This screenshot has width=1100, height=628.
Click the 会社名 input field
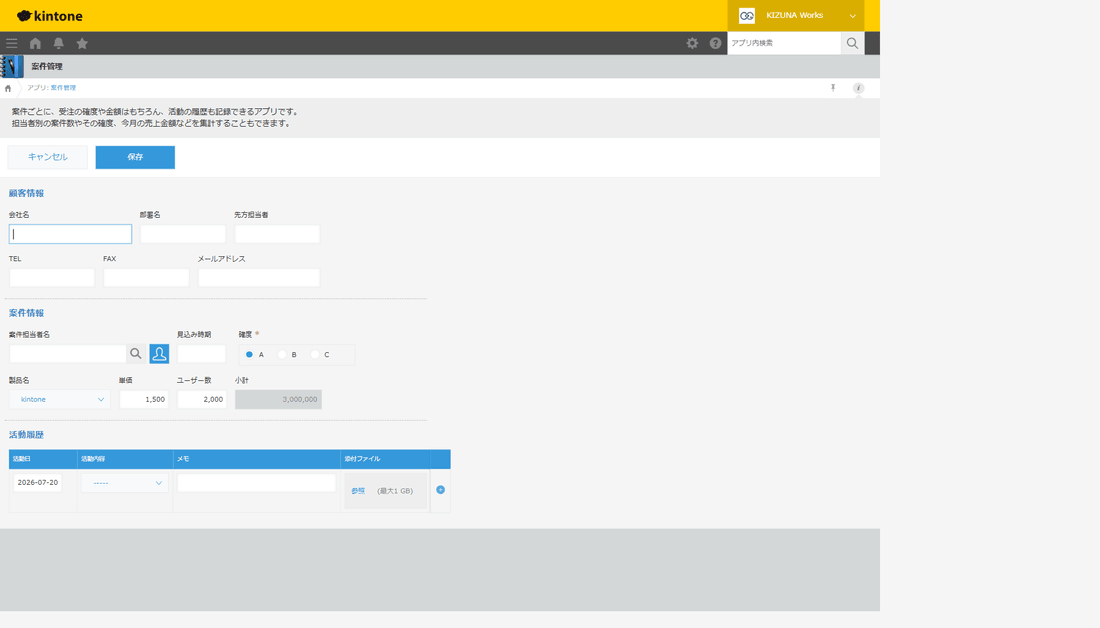[70, 234]
